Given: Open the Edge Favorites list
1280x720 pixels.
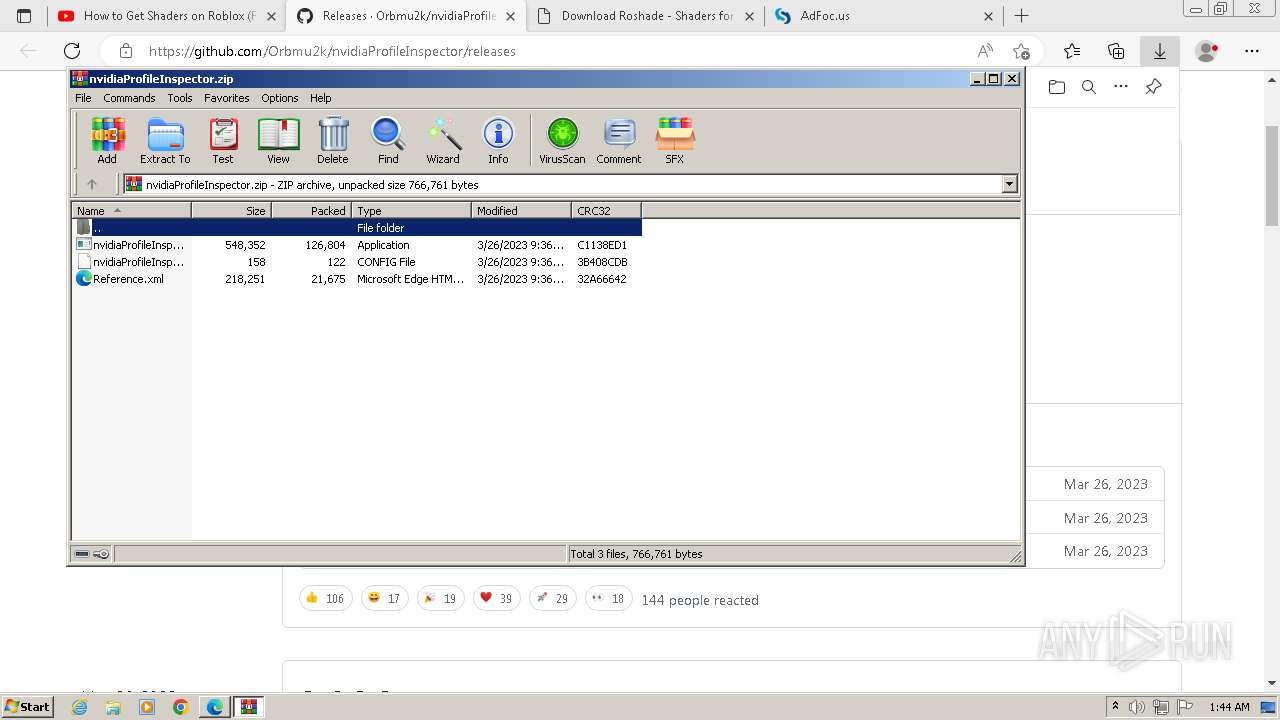Looking at the screenshot, I should 1072,51.
